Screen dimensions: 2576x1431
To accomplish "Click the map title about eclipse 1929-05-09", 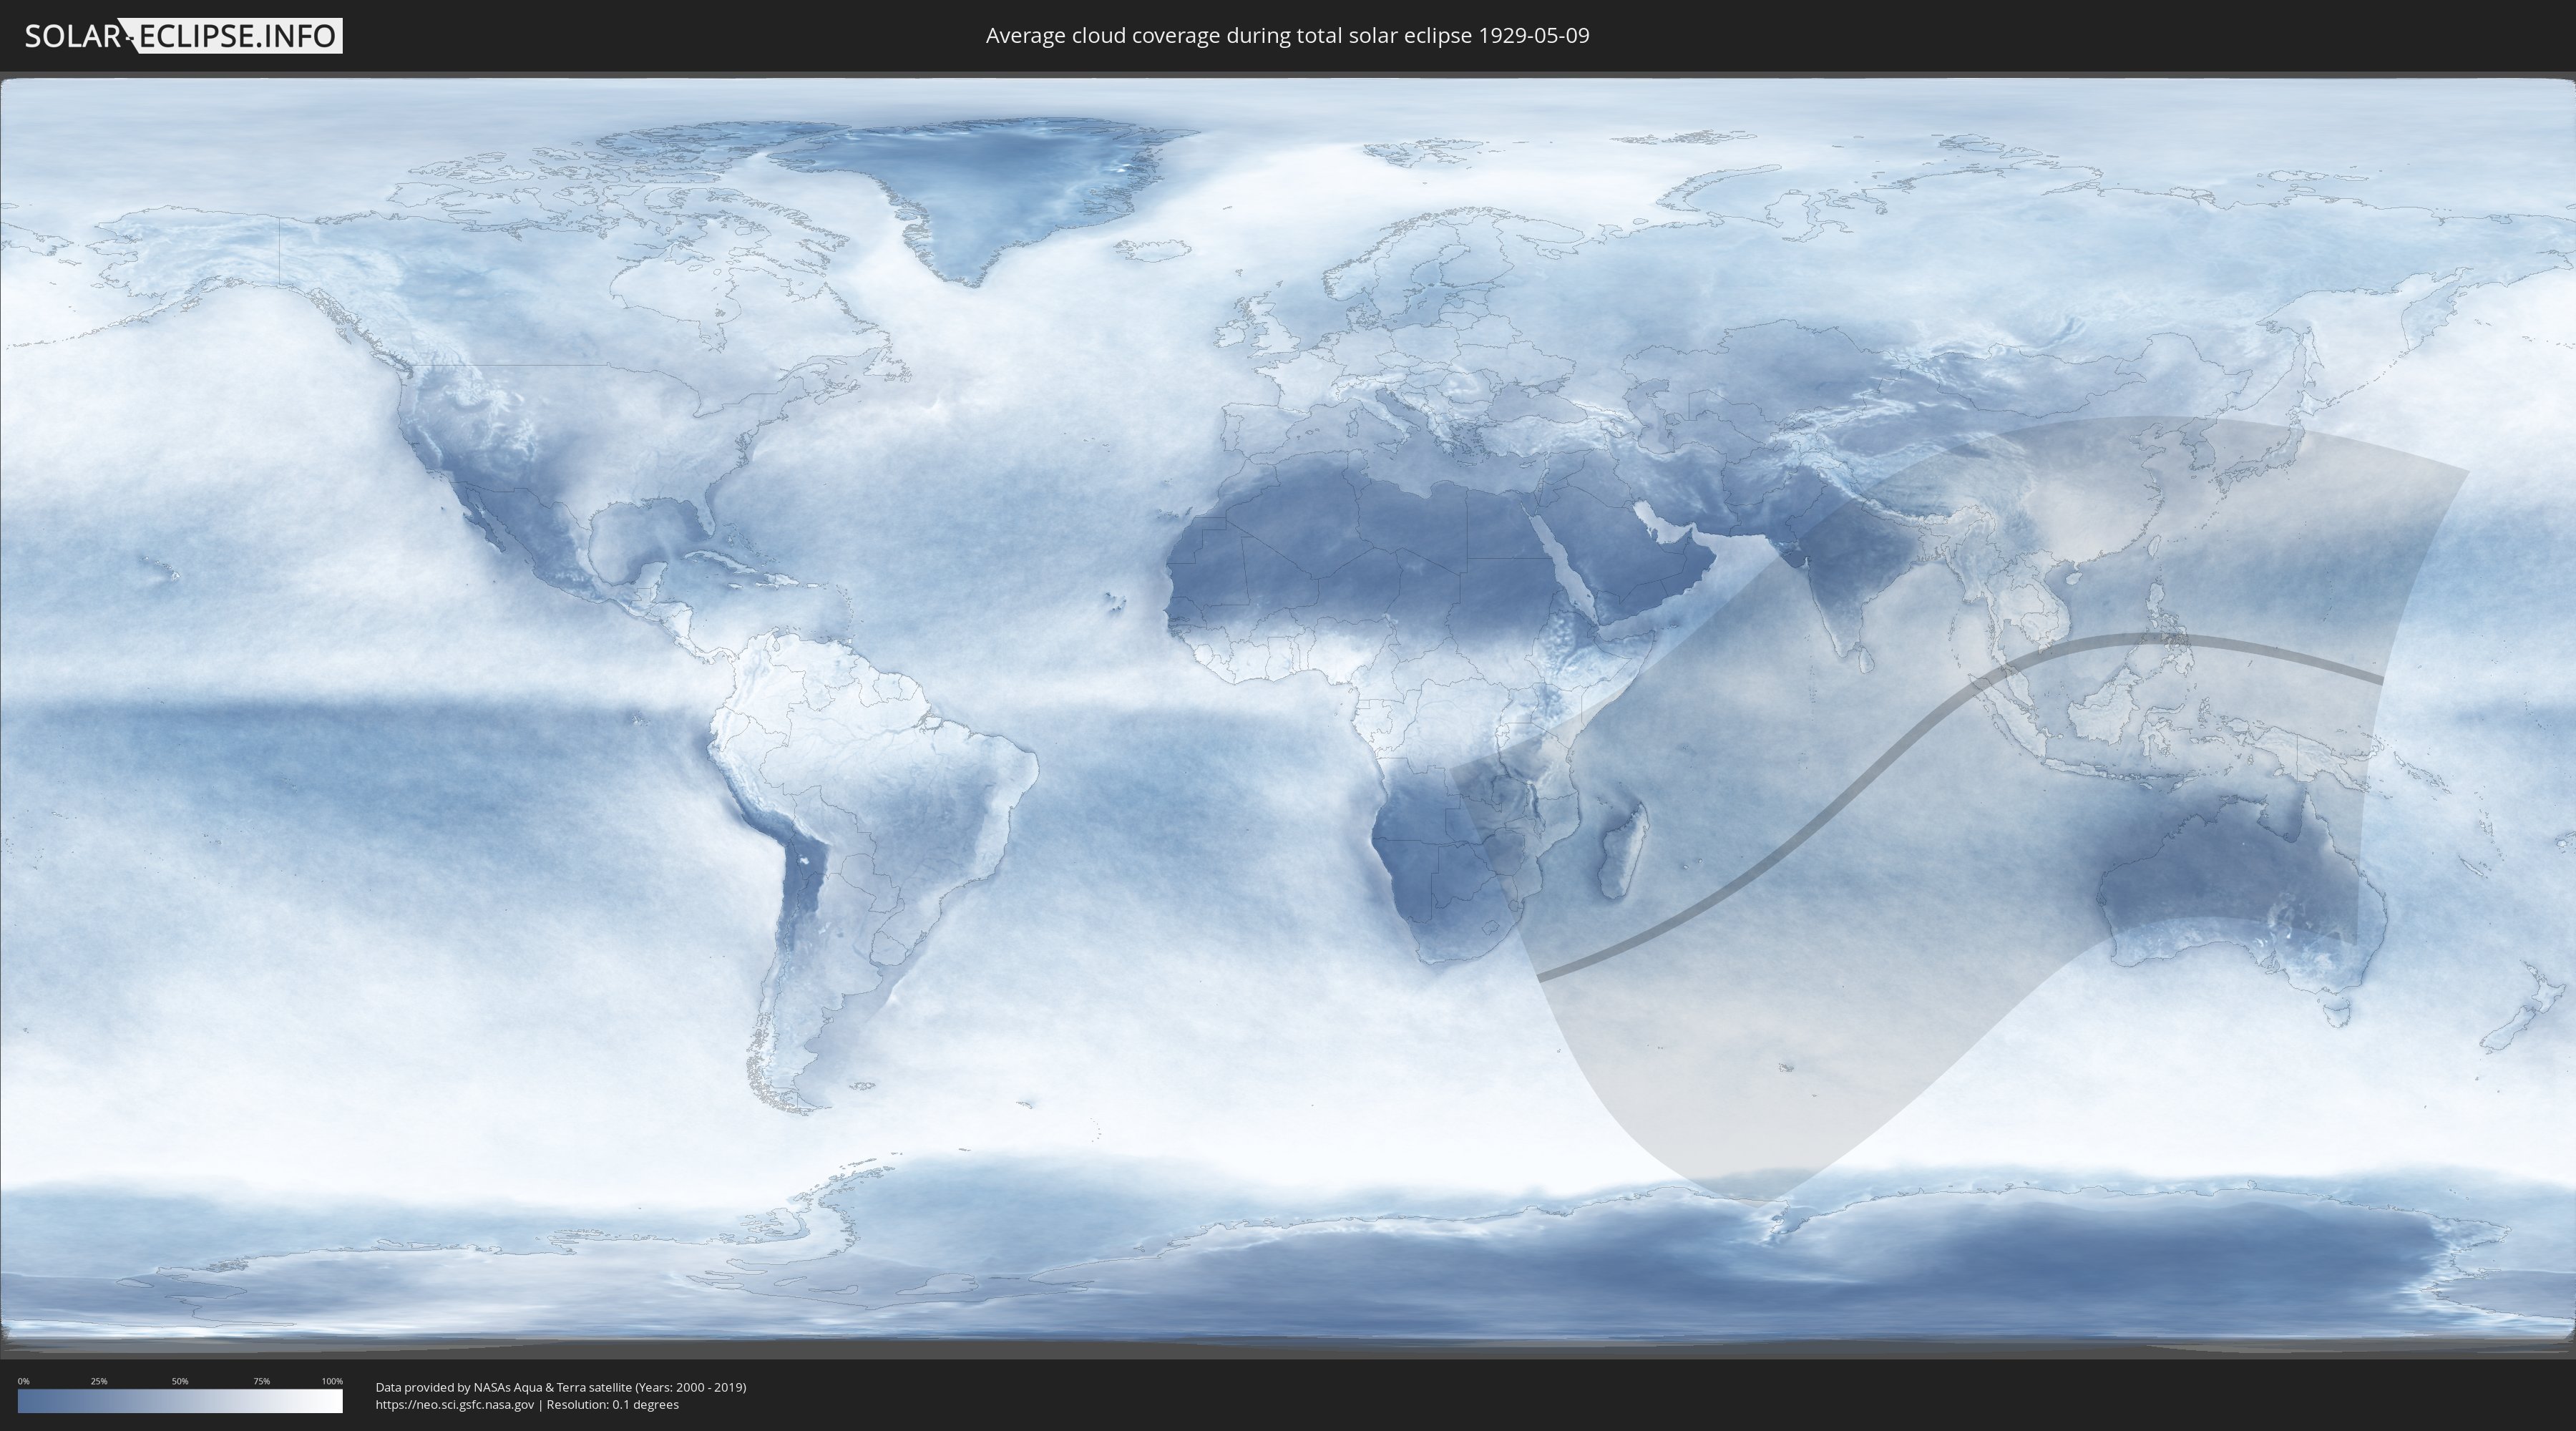I will pyautogui.click(x=1287, y=36).
